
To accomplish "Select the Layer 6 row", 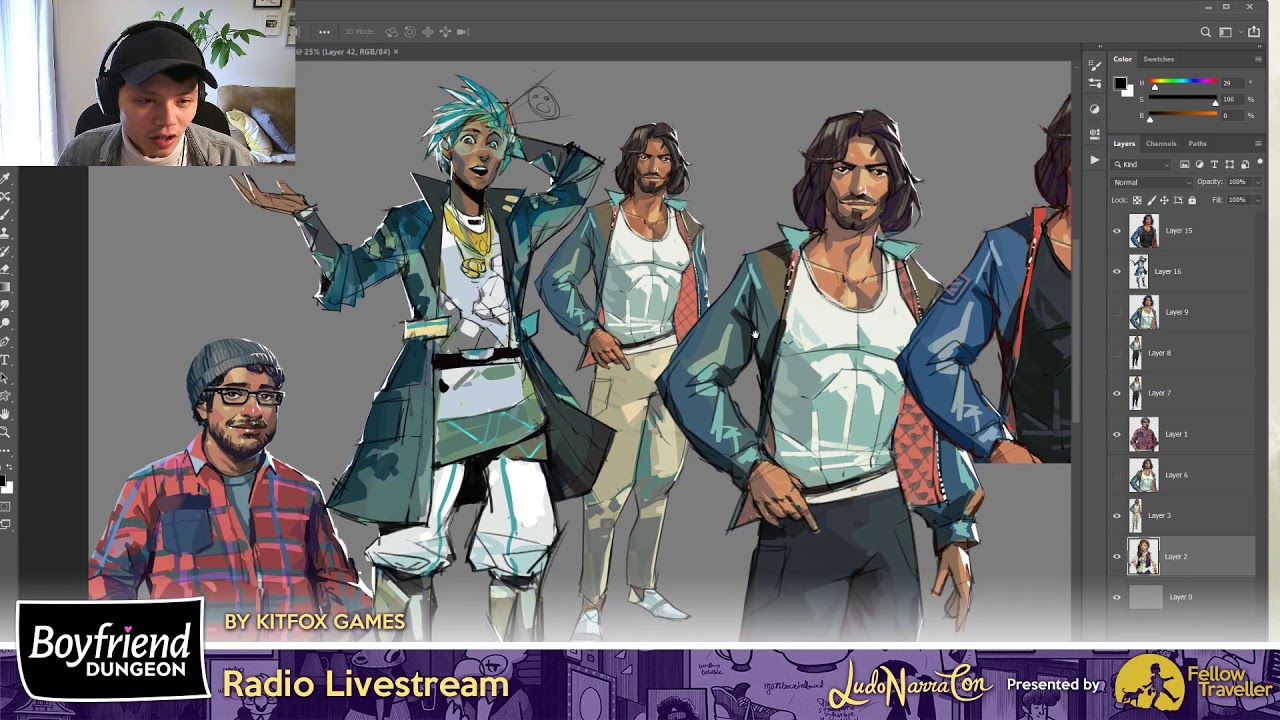I will click(x=1183, y=475).
